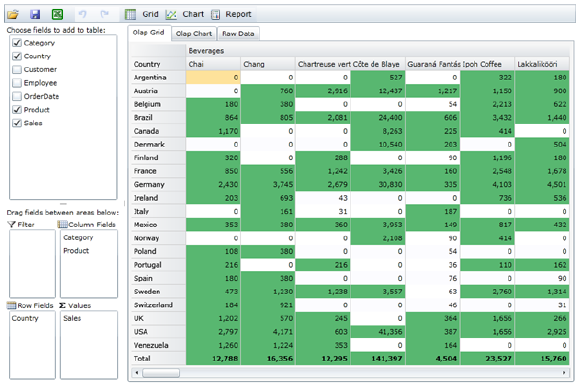The height and width of the screenshot is (383, 576).
Task: Click the Beverages column group header
Action: (206, 51)
